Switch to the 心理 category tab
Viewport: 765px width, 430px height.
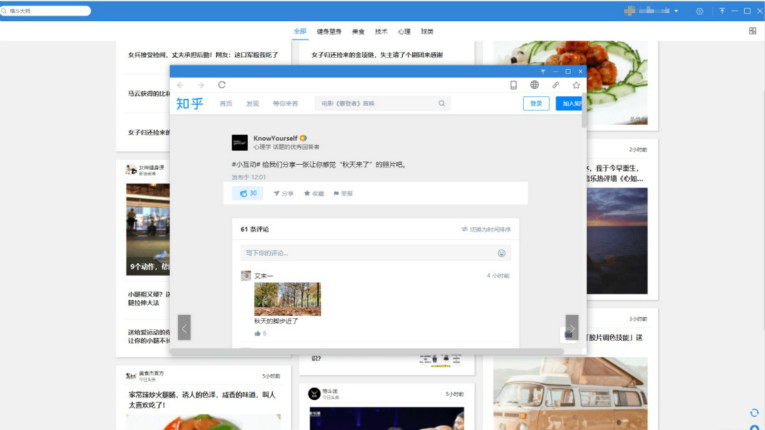coord(404,31)
